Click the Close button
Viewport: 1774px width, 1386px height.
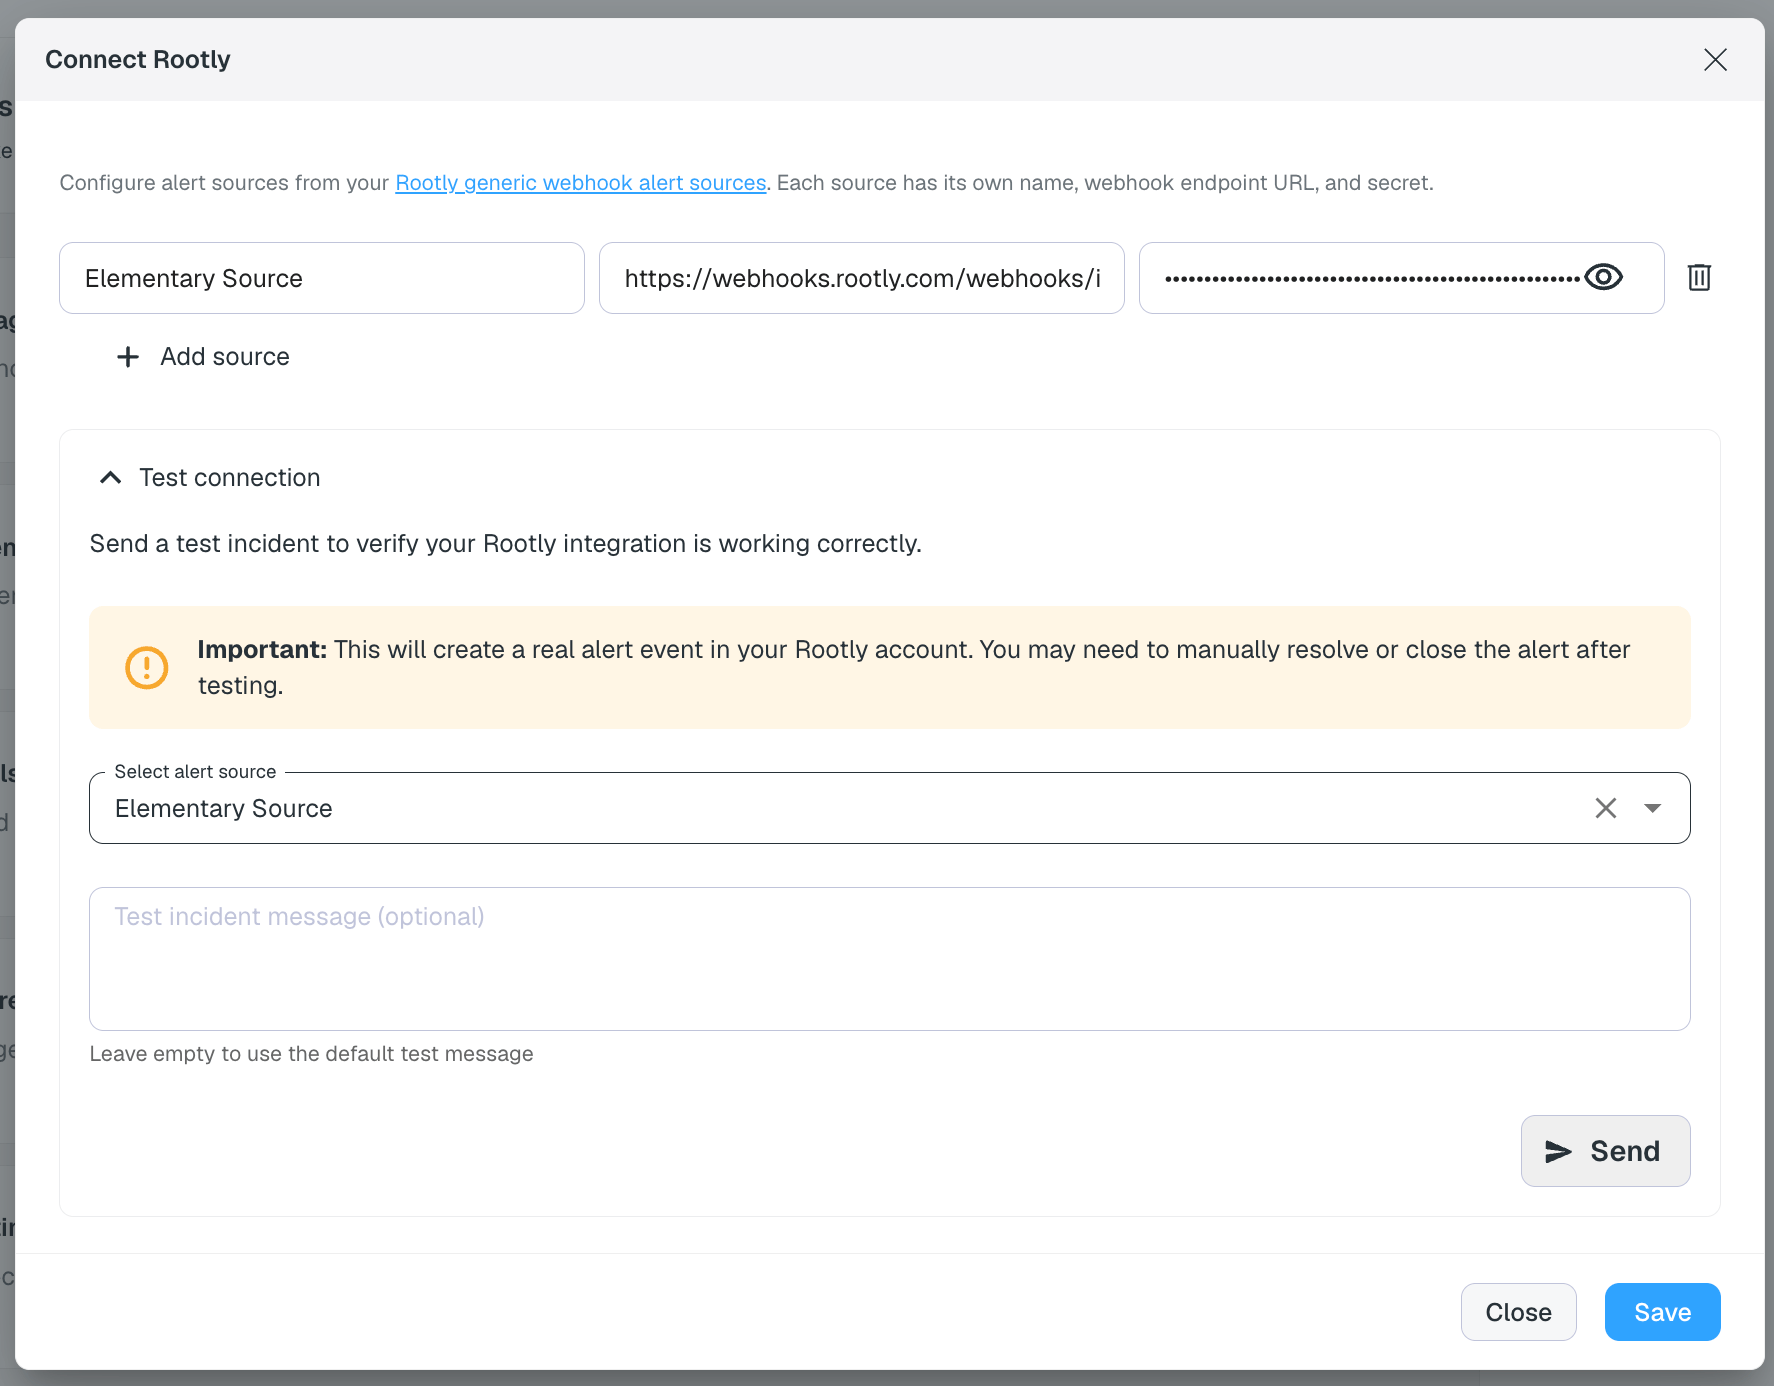point(1518,1312)
